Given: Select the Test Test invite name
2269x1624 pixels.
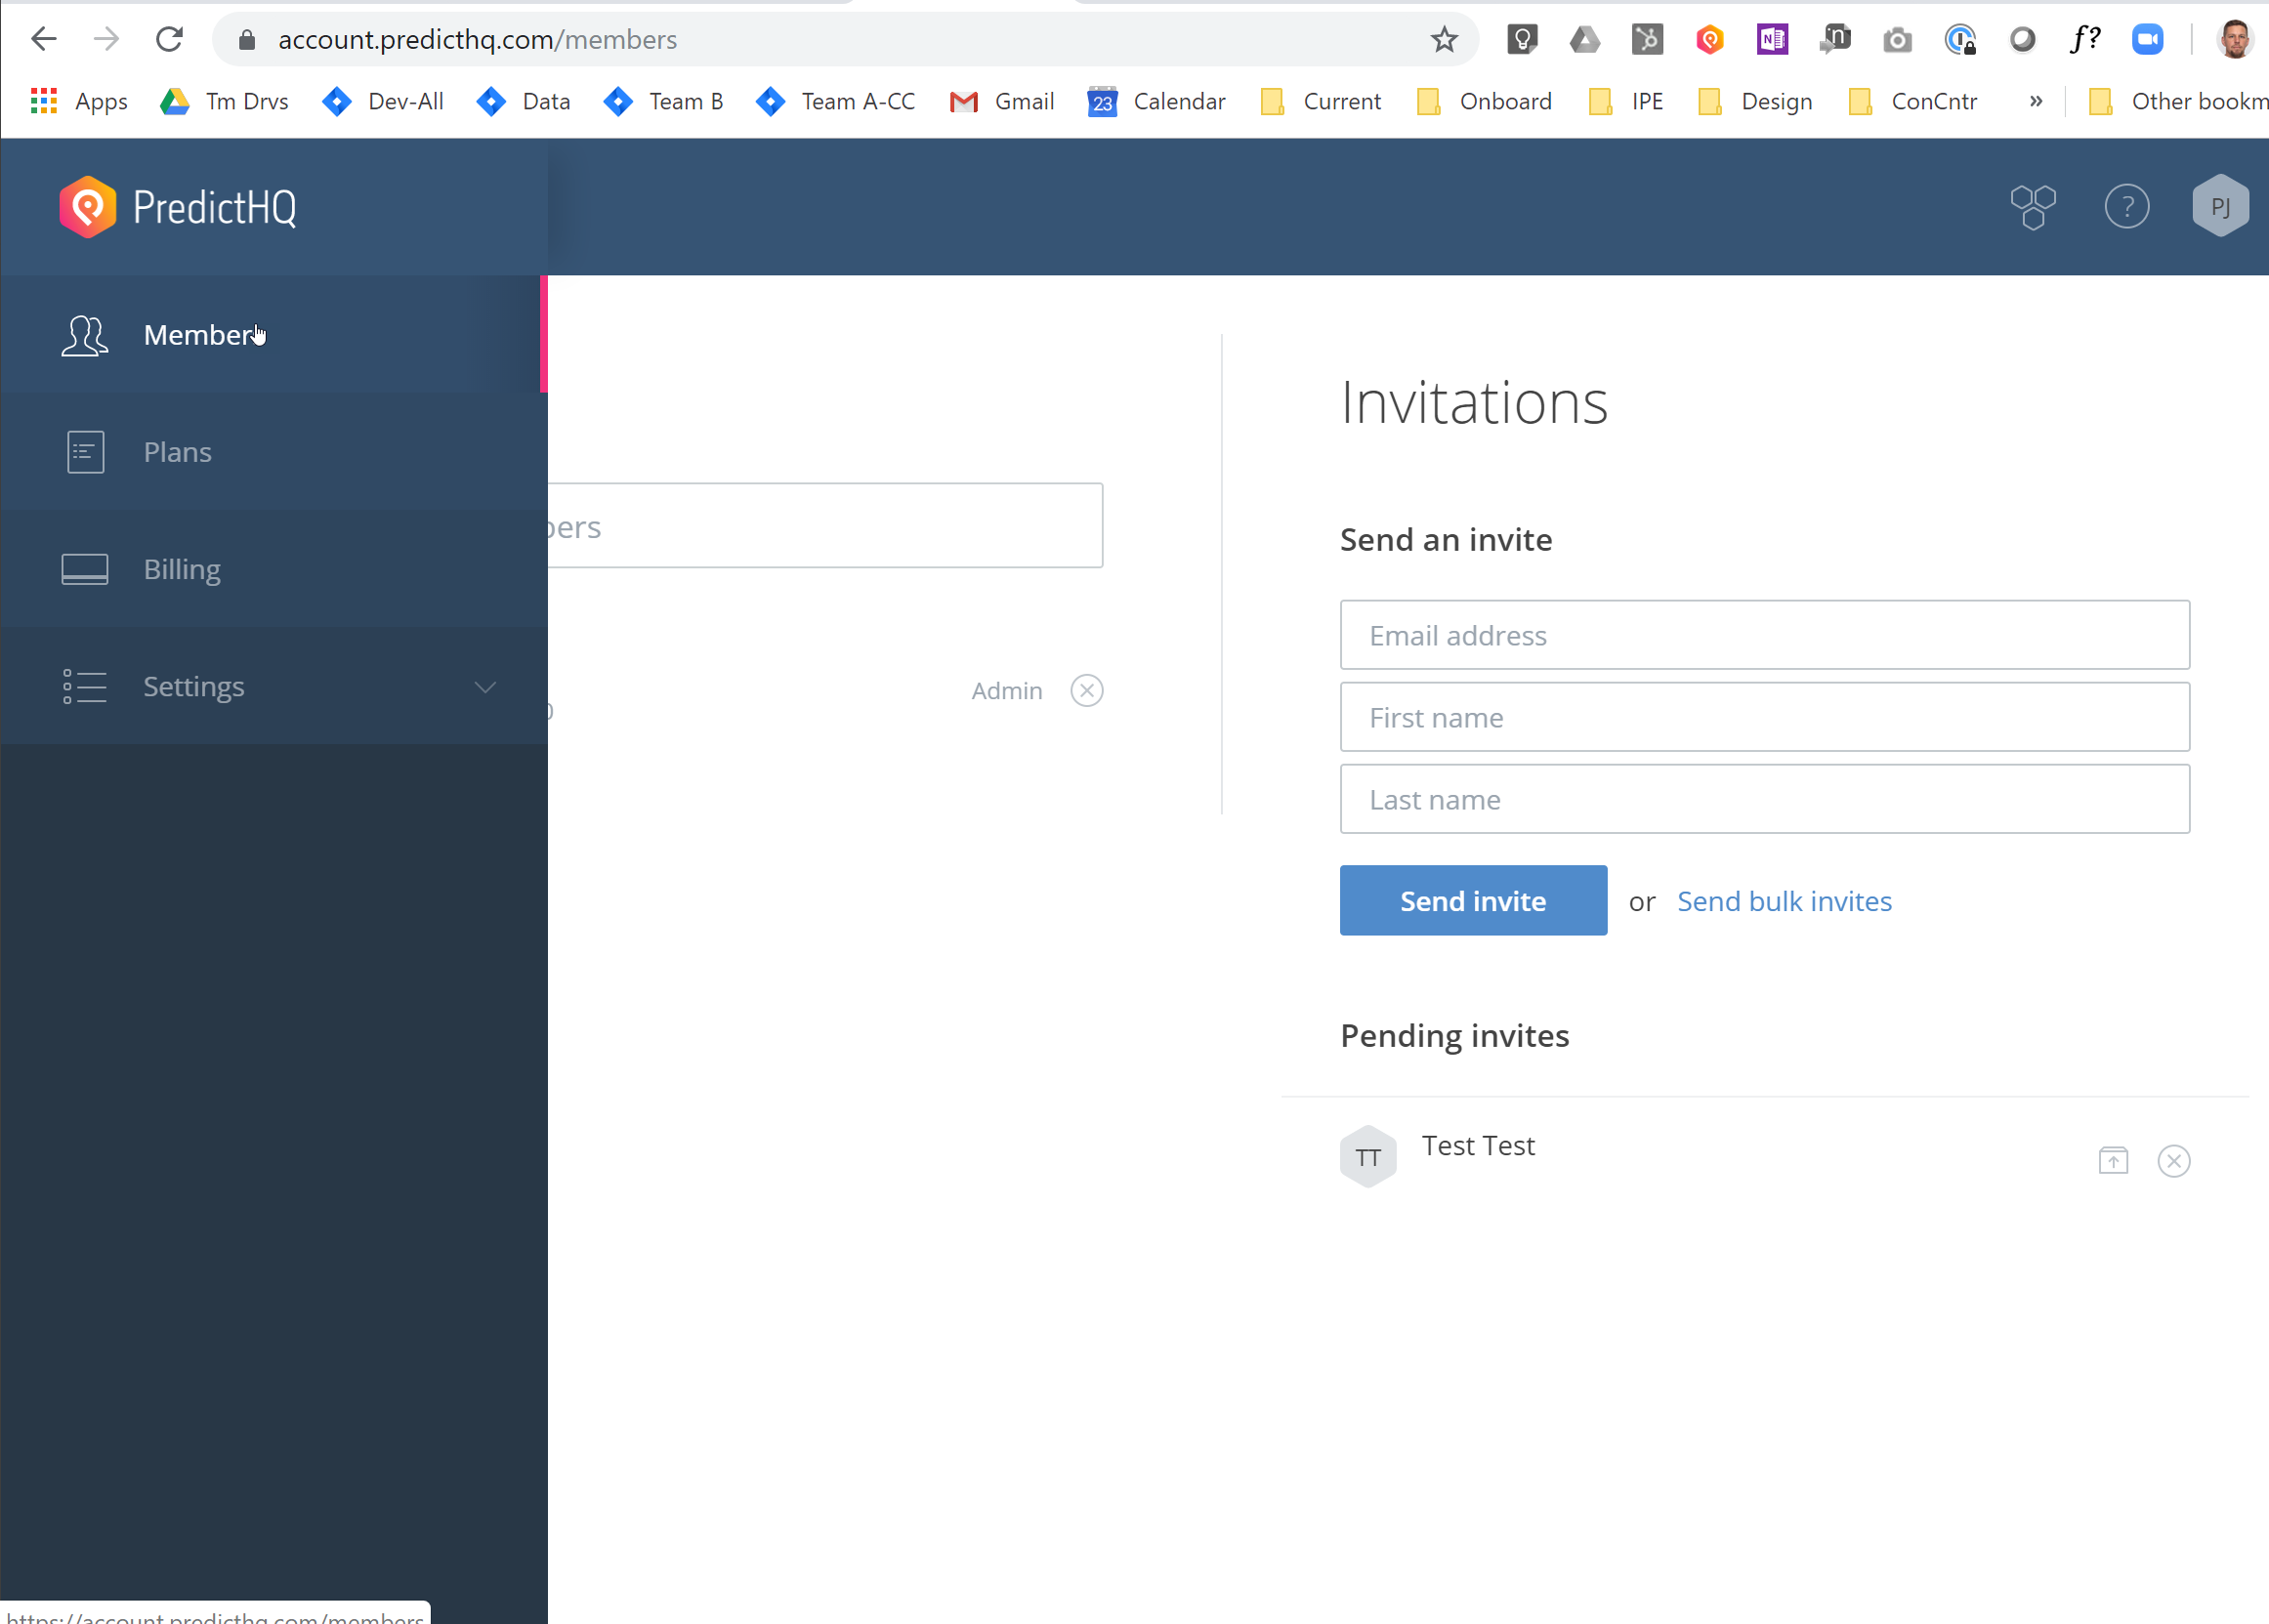Looking at the screenshot, I should click(1477, 1146).
